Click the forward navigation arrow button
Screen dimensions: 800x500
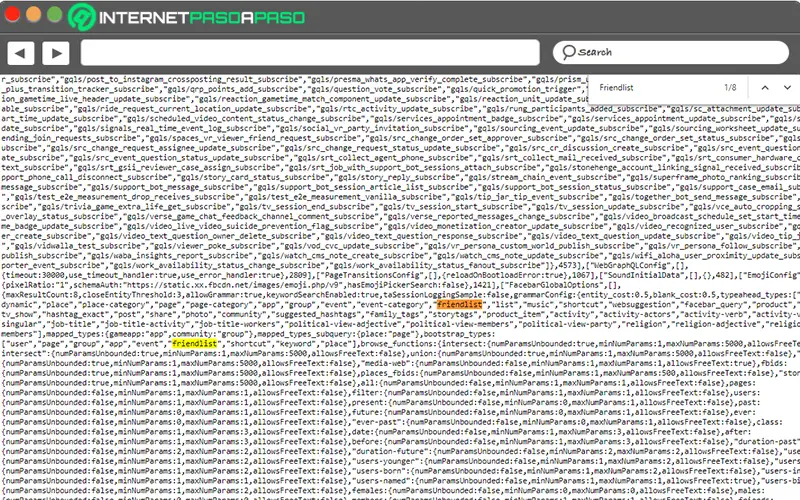(x=56, y=53)
